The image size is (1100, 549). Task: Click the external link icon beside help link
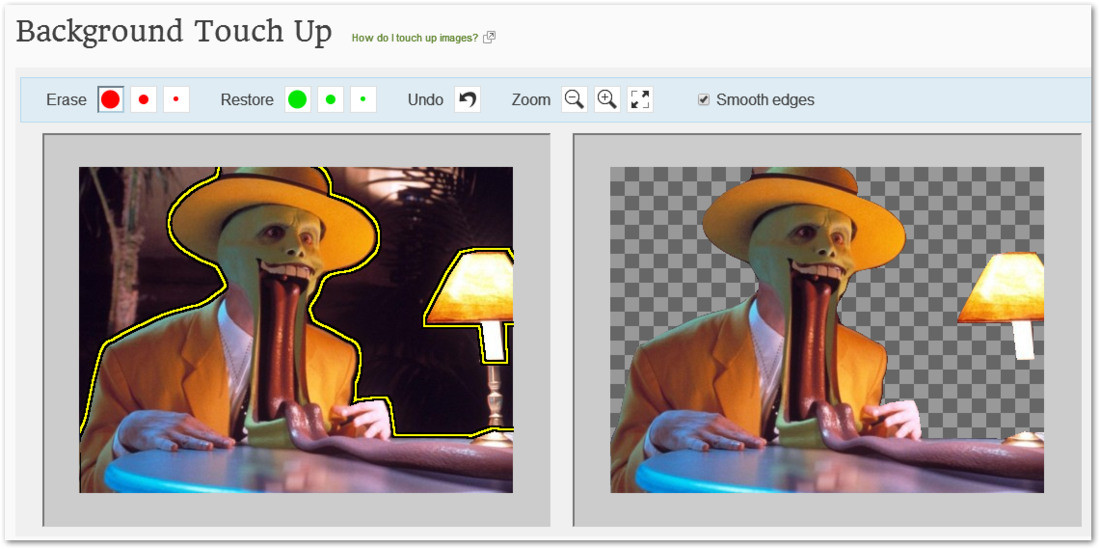click(x=490, y=38)
